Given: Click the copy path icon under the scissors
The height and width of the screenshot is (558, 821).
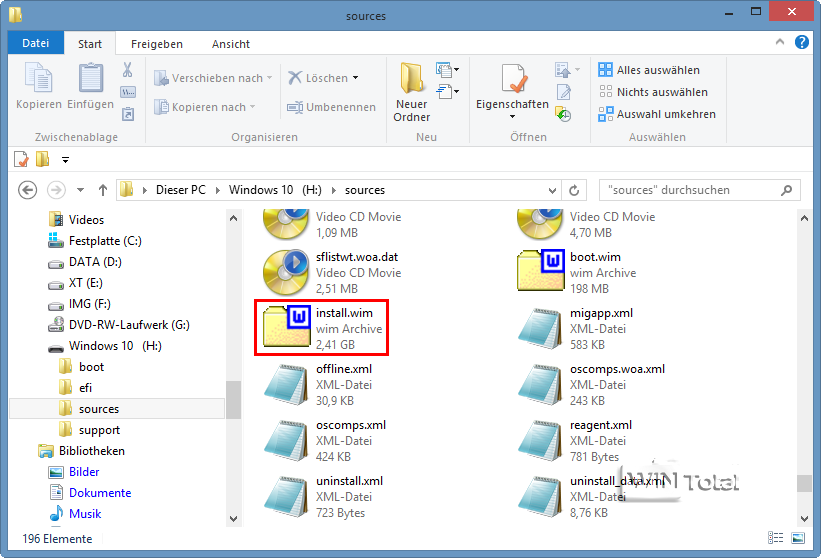Looking at the screenshot, I should pyautogui.click(x=128, y=92).
